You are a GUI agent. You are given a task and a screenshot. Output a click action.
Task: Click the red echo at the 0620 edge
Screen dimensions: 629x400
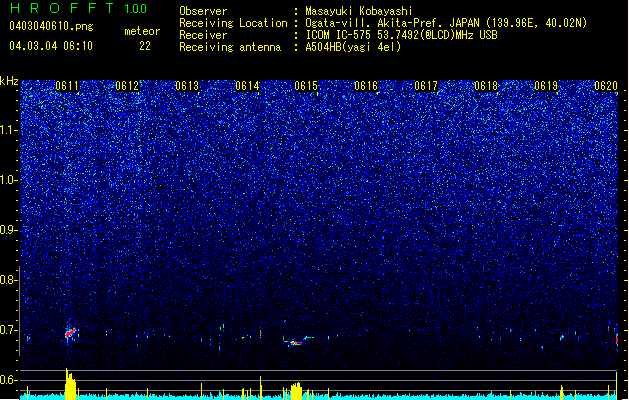coord(617,340)
